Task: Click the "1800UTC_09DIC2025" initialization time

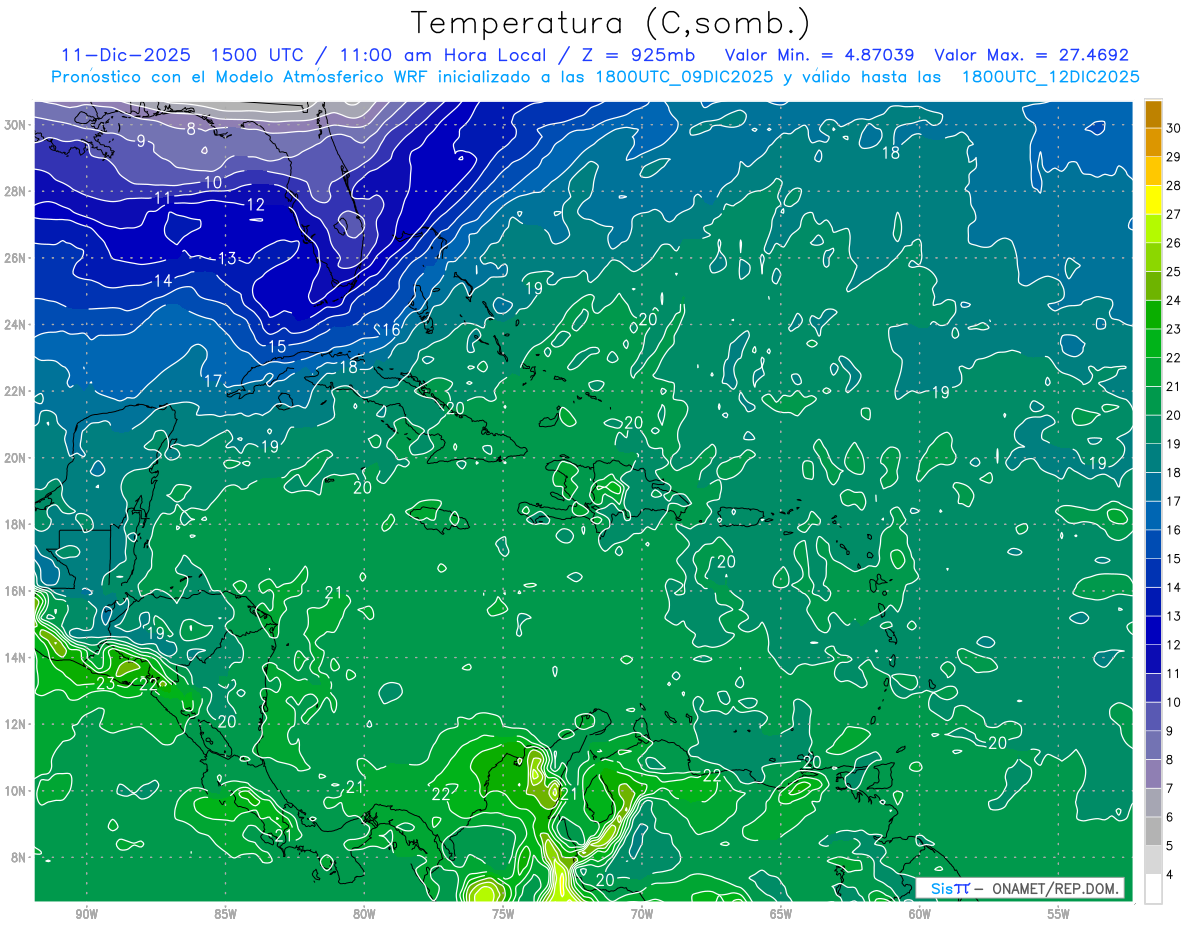Action: coord(682,77)
